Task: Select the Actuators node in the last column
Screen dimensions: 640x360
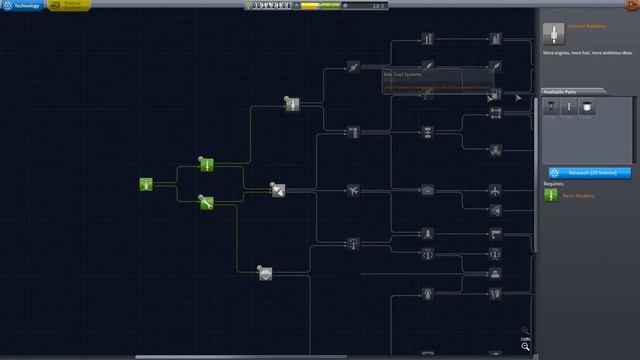Action: [496, 150]
